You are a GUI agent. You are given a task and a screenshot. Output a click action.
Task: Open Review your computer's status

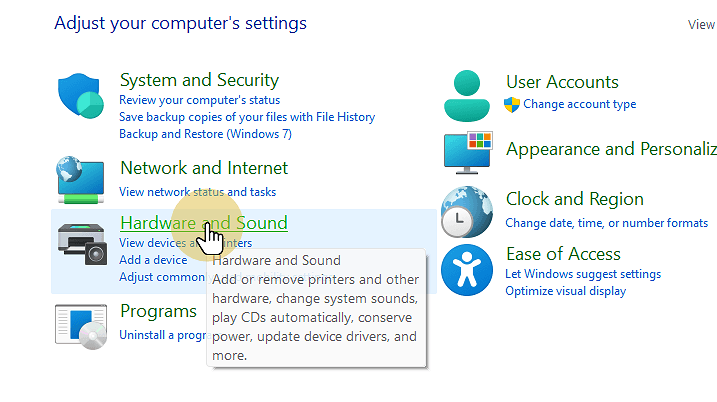(199, 100)
